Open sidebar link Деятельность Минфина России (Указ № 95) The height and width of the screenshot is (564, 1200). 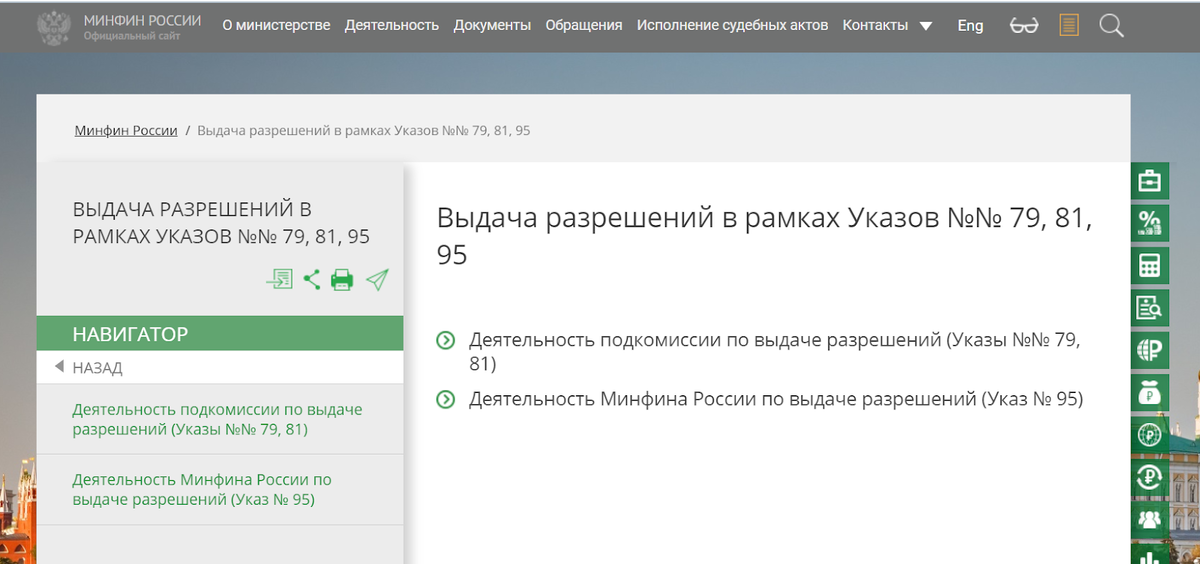point(202,490)
